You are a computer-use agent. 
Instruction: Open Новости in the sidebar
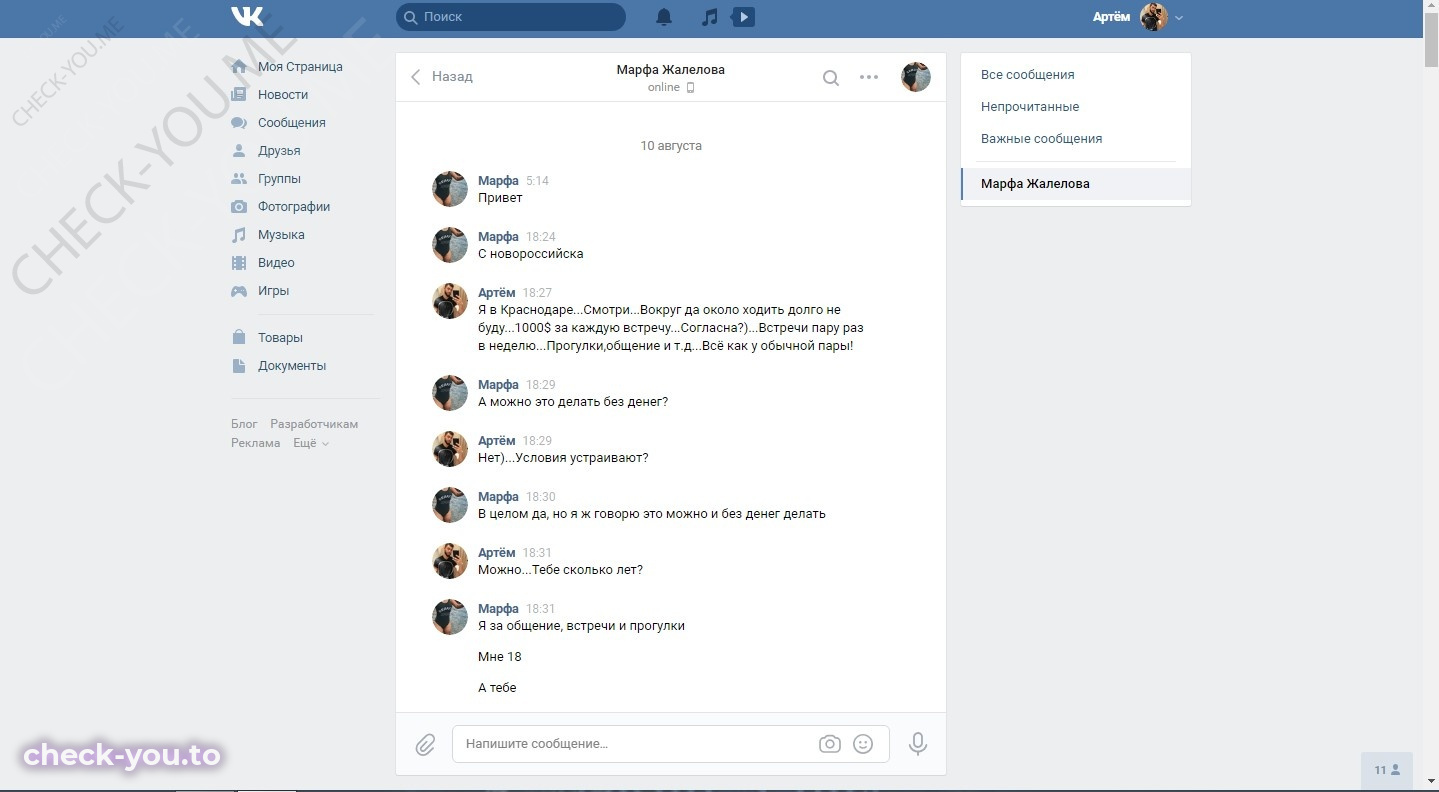[x=283, y=95]
